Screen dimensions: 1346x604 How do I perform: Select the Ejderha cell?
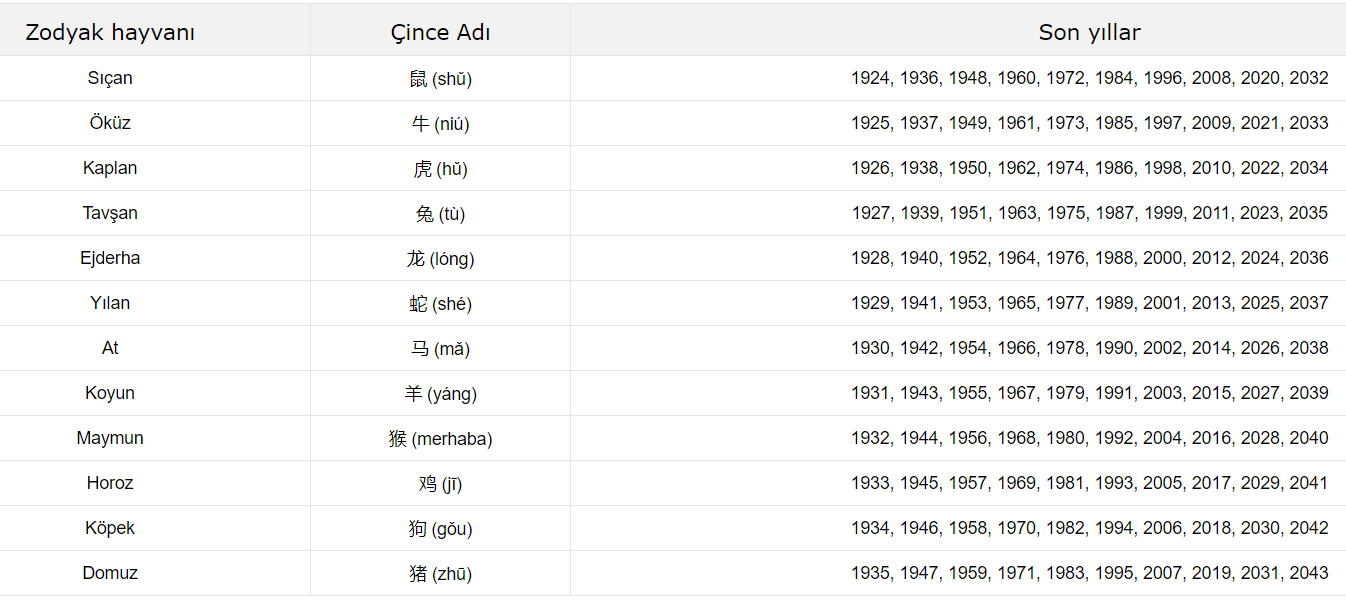[x=110, y=258]
